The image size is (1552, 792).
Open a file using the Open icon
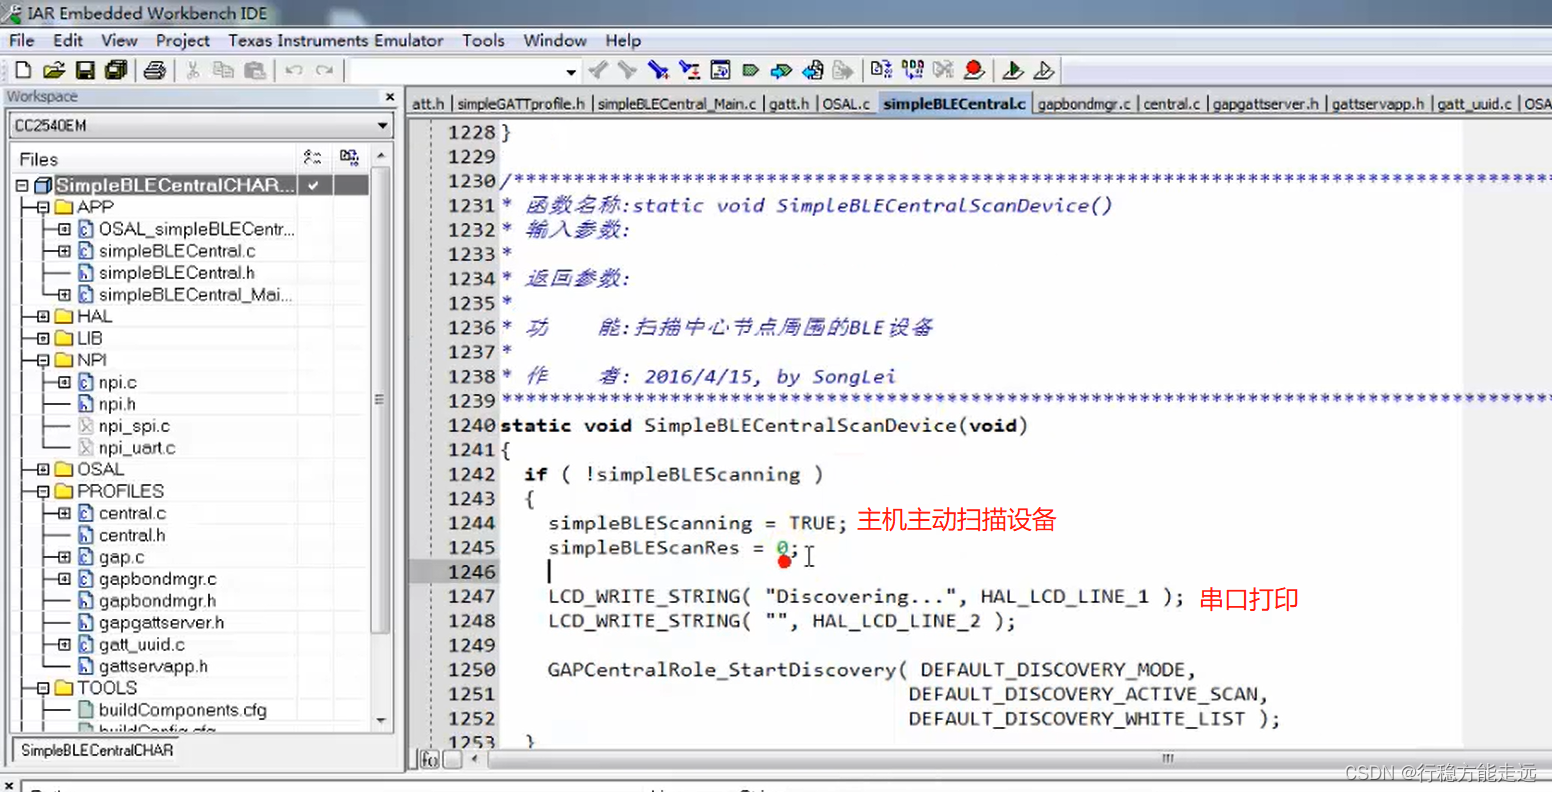click(x=54, y=70)
